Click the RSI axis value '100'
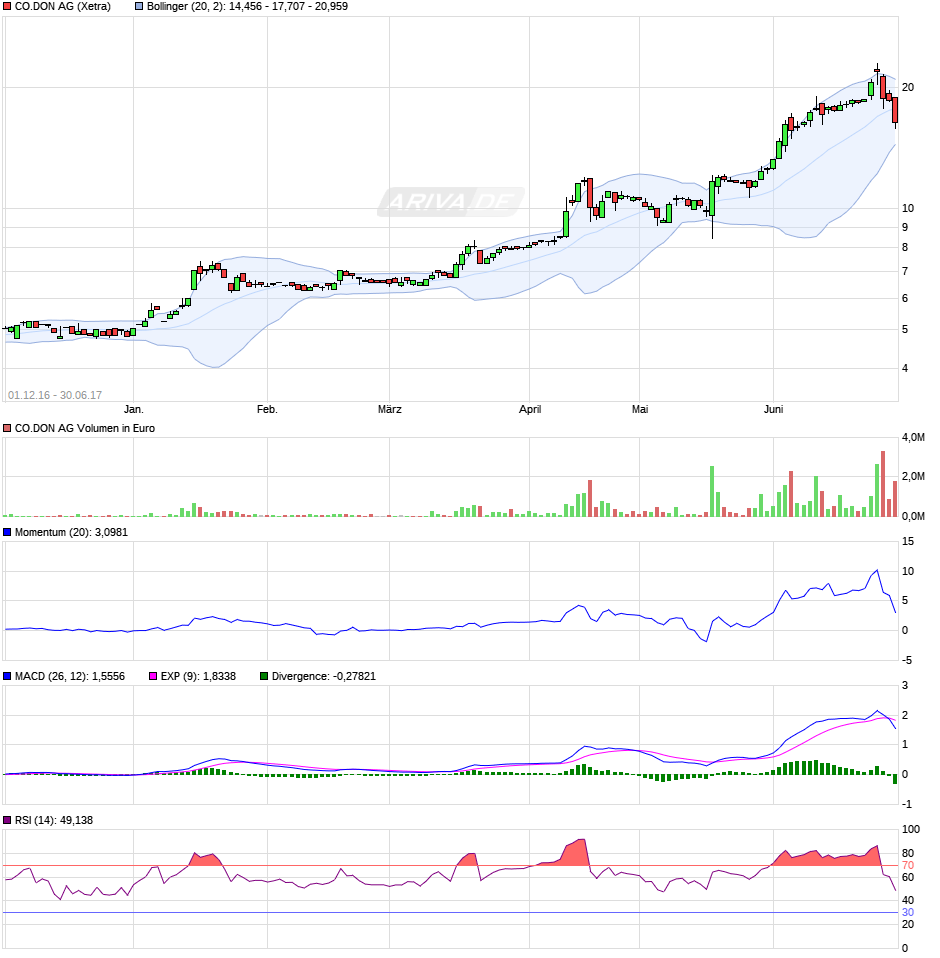Image resolution: width=940 pixels, height=958 pixels. coord(911,830)
